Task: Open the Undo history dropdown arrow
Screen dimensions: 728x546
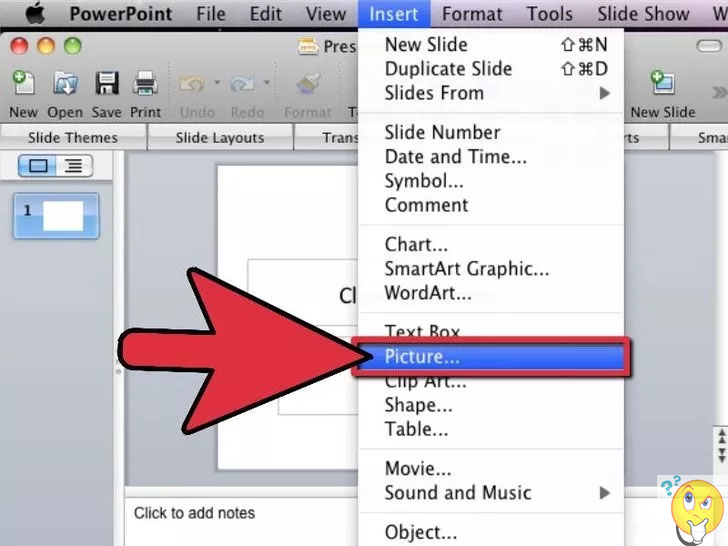Action: pos(217,83)
